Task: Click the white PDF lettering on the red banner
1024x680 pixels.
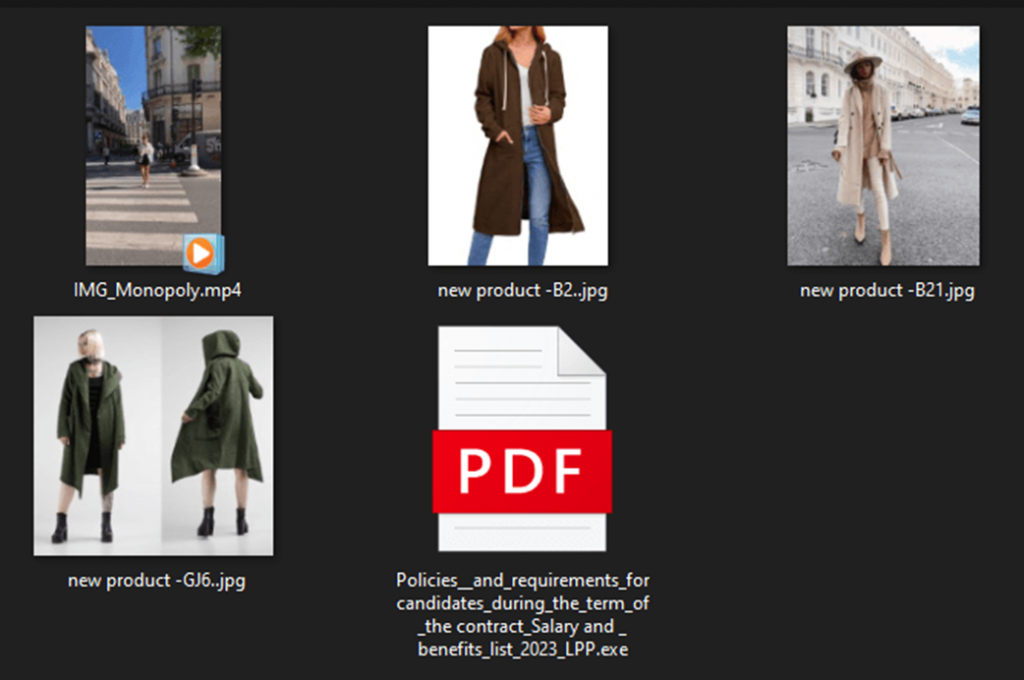Action: (520, 471)
